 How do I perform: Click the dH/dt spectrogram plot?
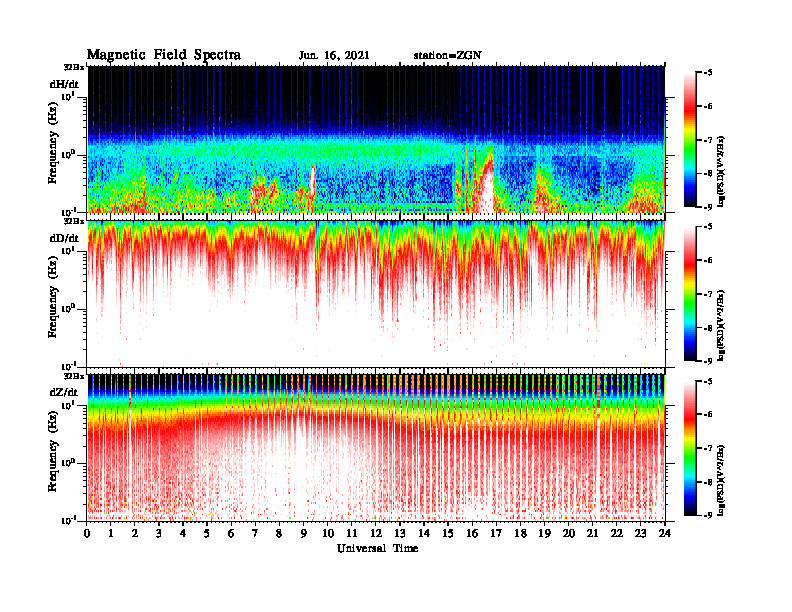(376, 139)
